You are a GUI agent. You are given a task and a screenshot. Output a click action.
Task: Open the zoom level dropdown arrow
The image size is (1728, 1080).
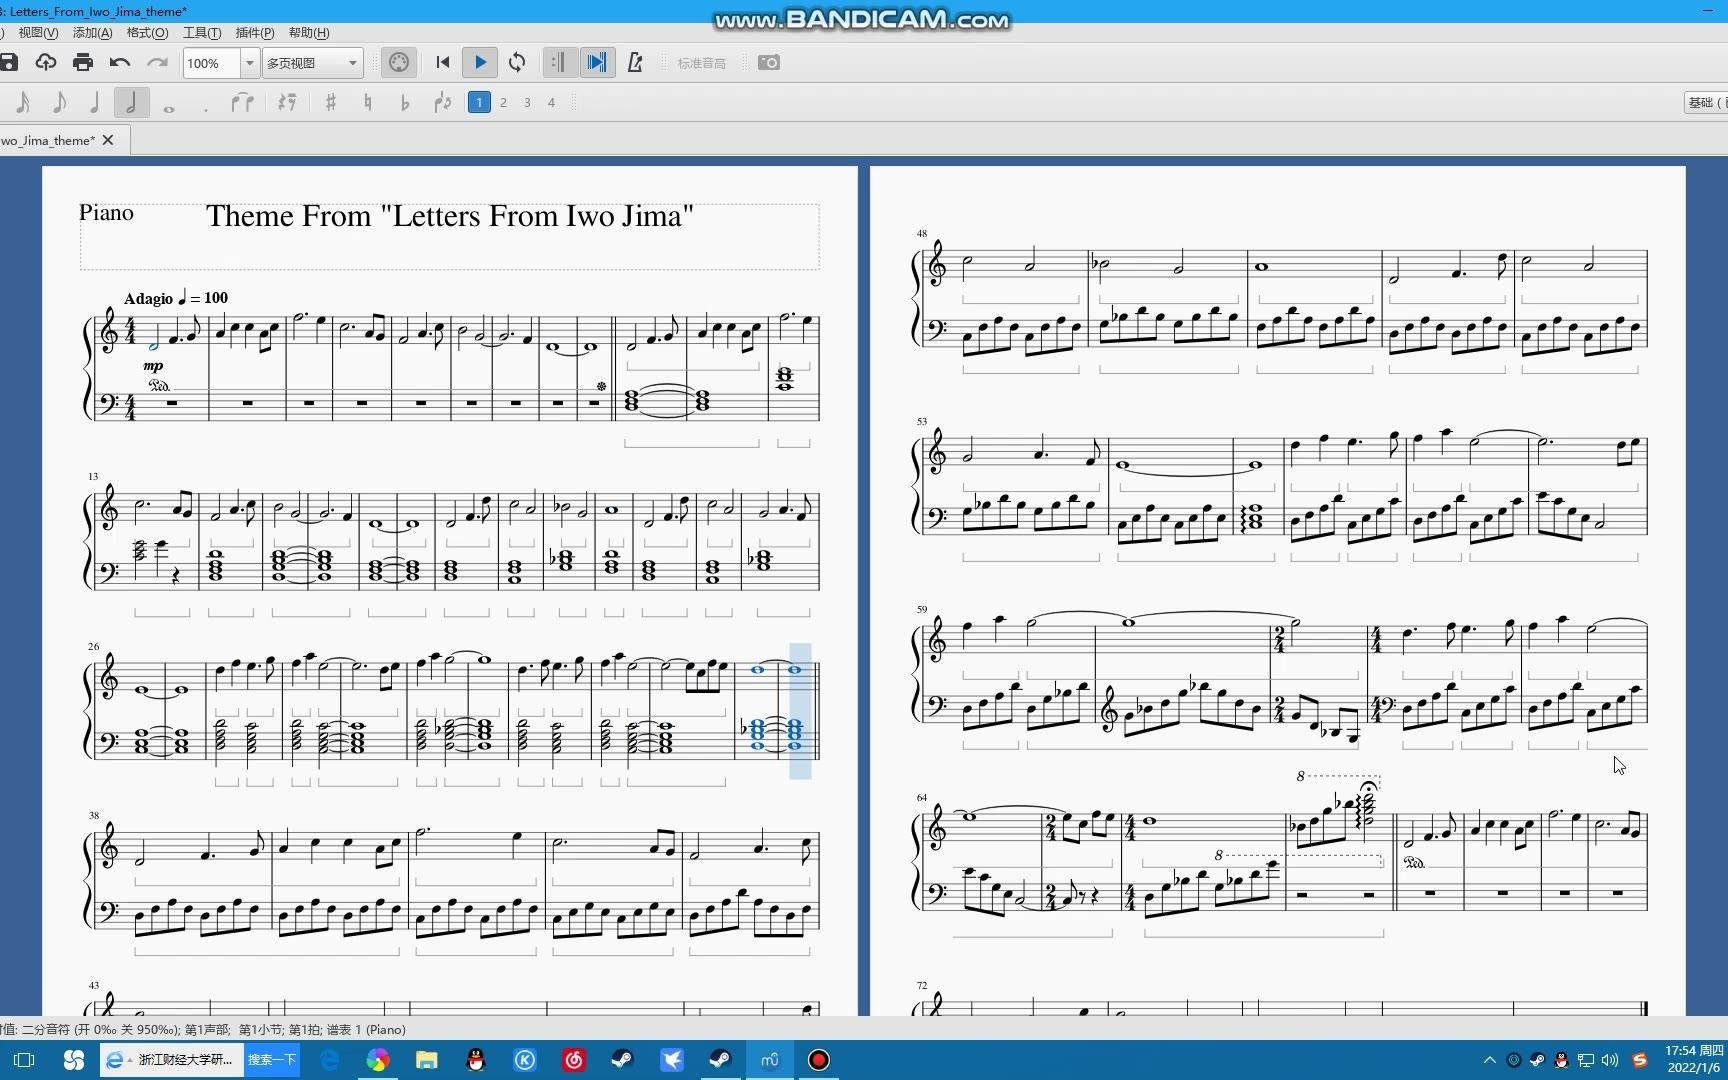249,63
